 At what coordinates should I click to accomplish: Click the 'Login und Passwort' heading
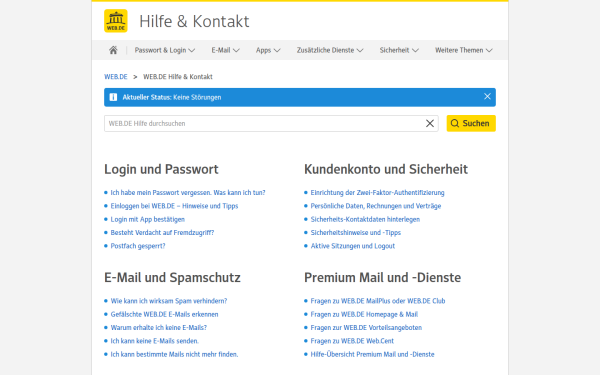[161, 169]
